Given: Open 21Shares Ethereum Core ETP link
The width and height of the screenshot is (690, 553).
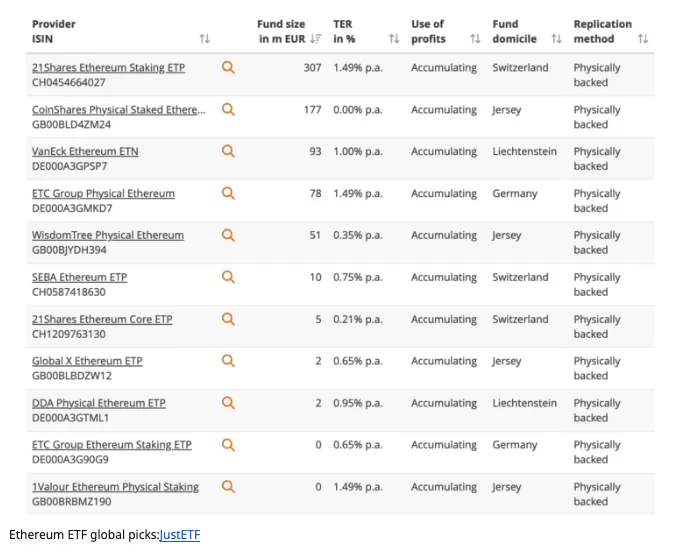Looking at the screenshot, I should coord(102,319).
